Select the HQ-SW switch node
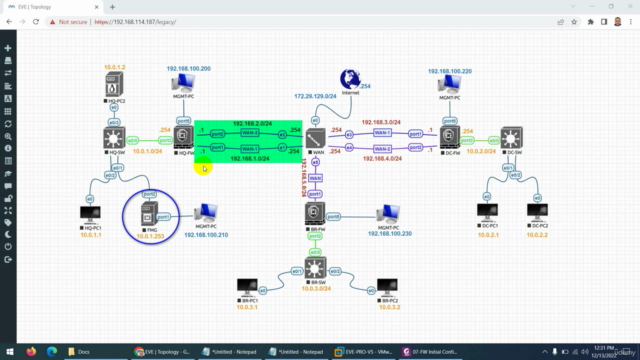 114,138
